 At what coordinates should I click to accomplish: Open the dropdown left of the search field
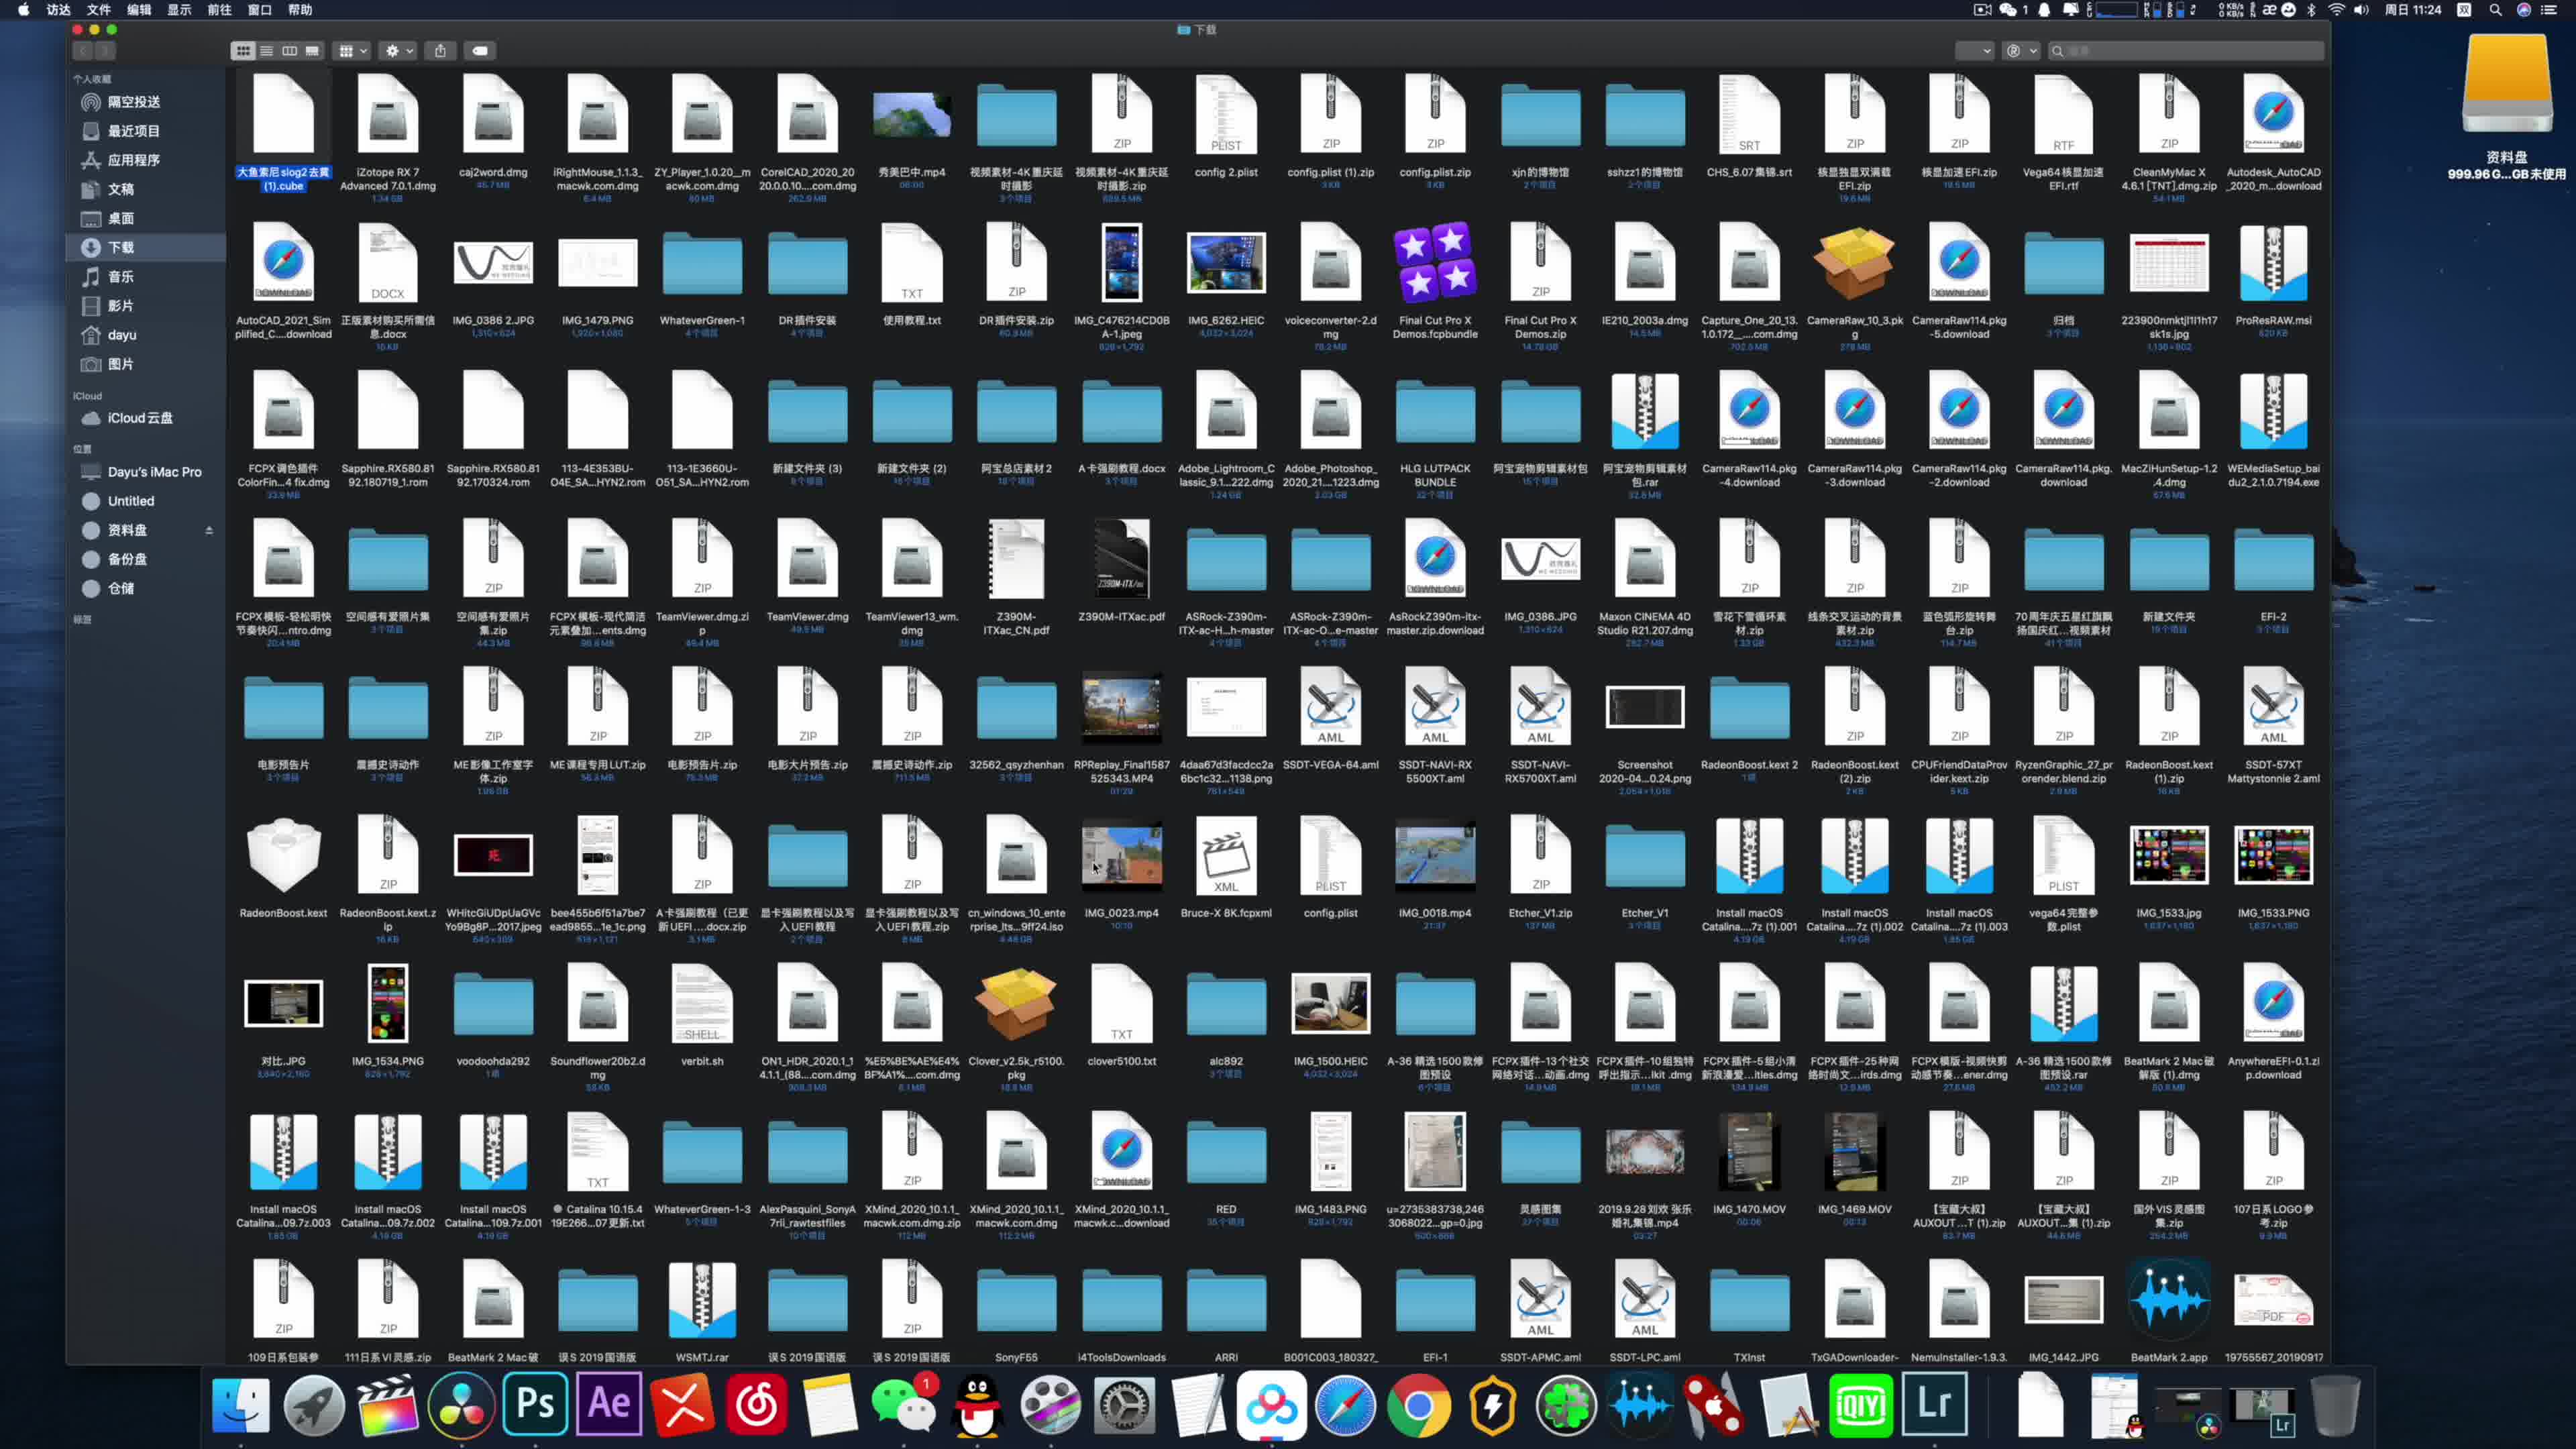coord(1975,51)
